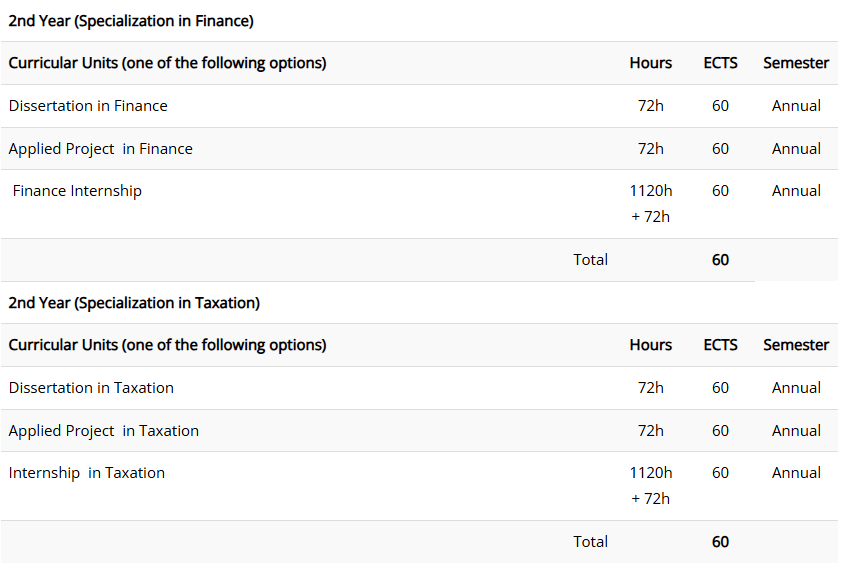Click the Hours column header in Taxation table
This screenshot has width=841, height=566.
pos(651,345)
